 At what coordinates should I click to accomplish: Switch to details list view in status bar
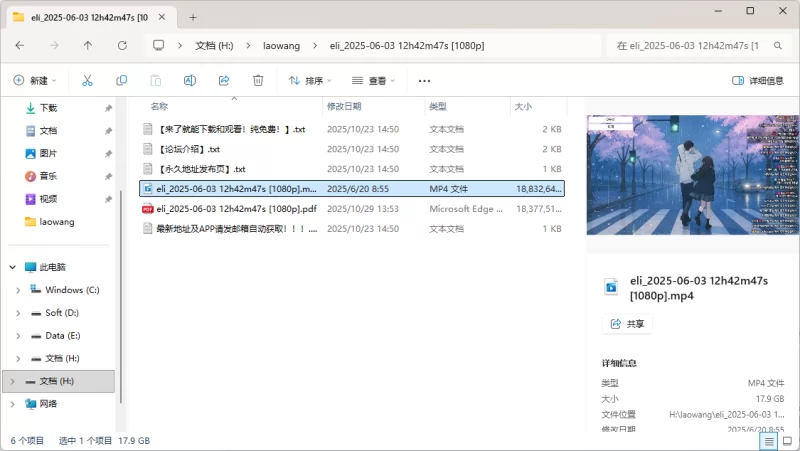(769, 440)
